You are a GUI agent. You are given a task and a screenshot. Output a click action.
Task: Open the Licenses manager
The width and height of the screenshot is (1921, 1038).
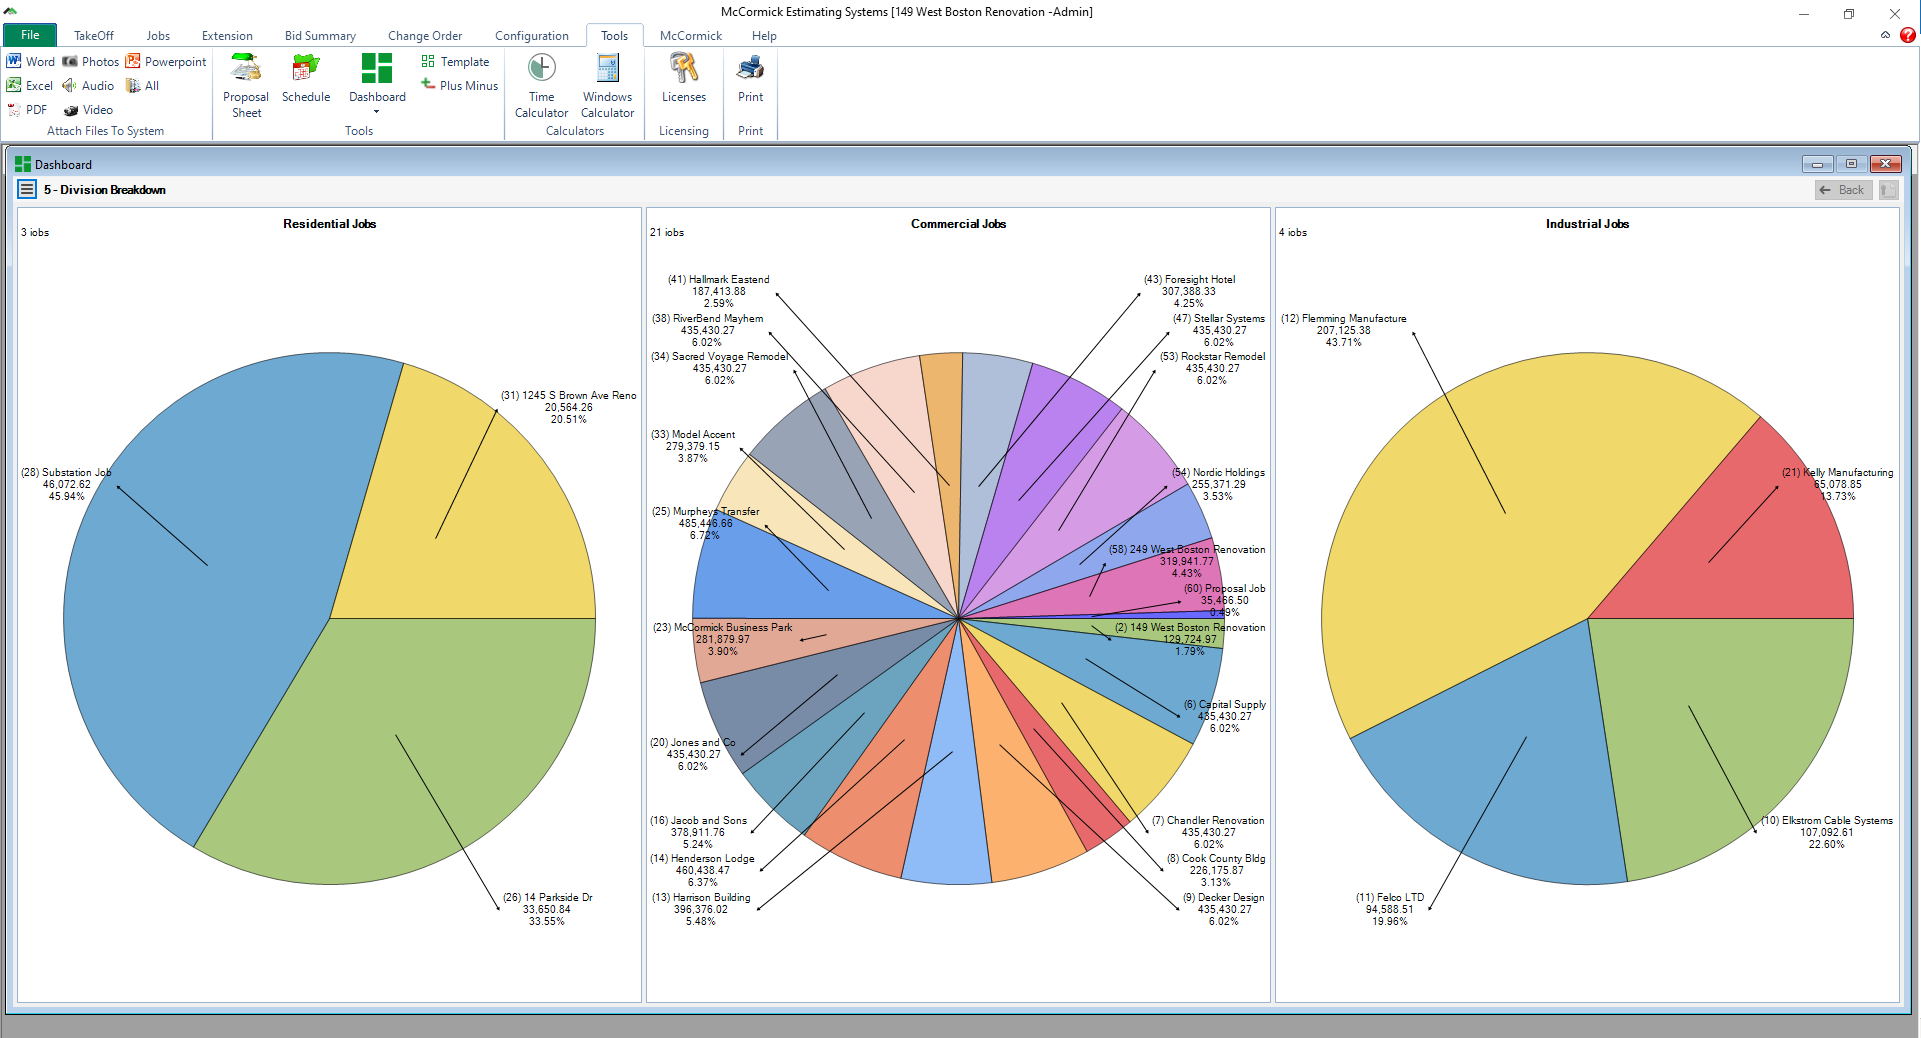pos(684,79)
